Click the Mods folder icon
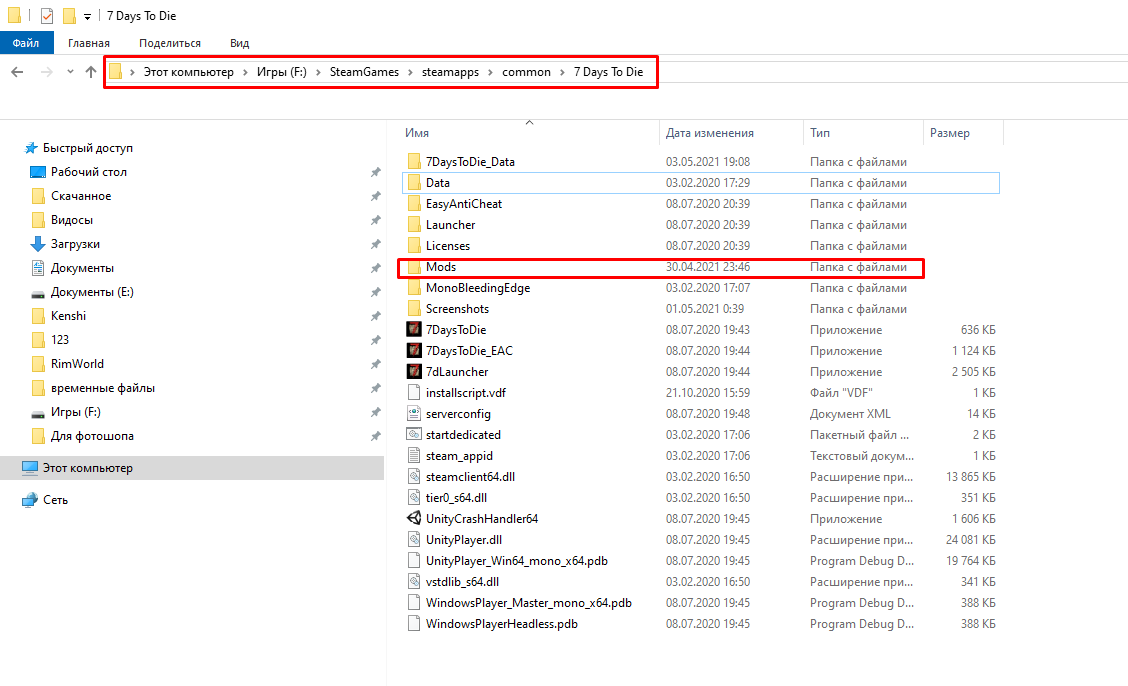The height and width of the screenshot is (686, 1128). coord(415,267)
